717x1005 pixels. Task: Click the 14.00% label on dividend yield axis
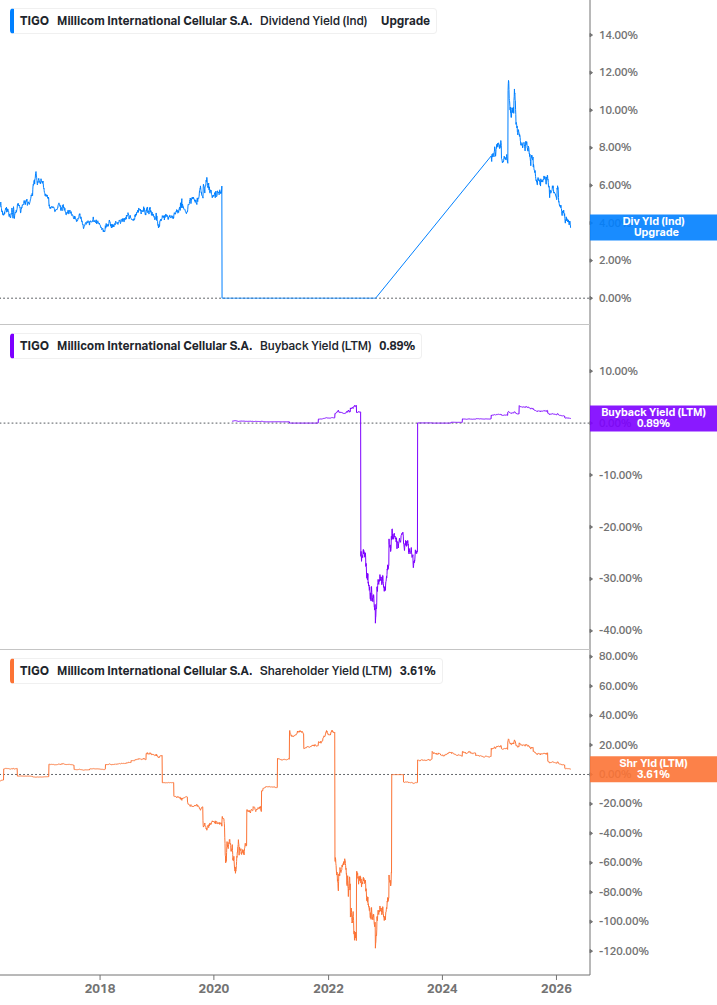pos(618,35)
